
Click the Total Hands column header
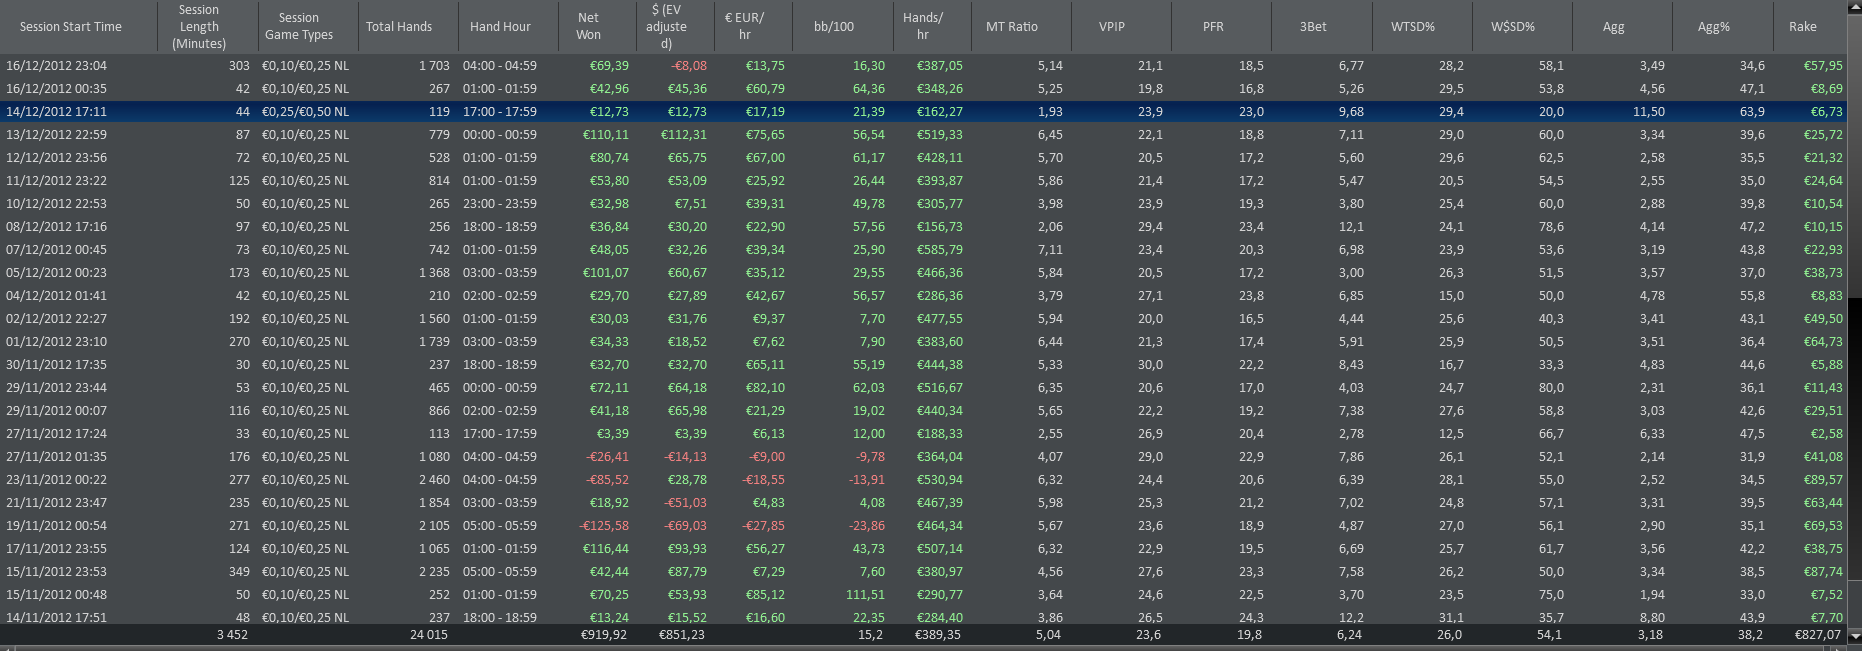[399, 27]
